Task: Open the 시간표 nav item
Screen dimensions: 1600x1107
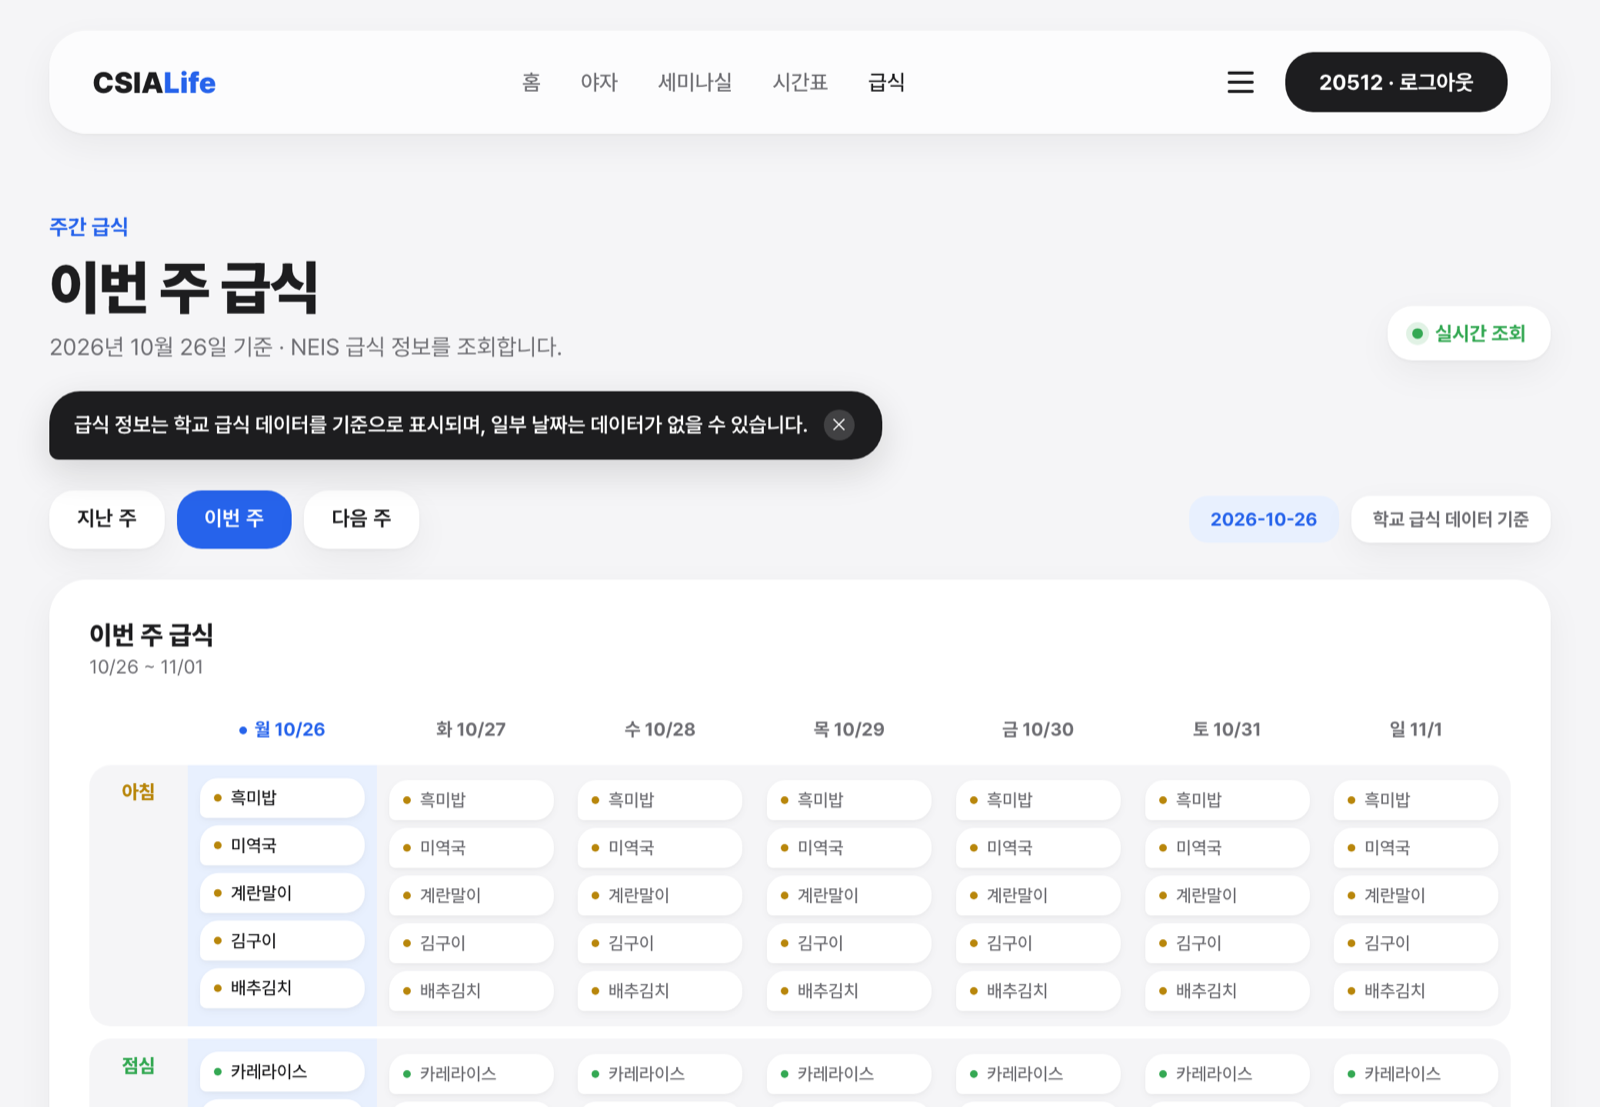Action: click(800, 82)
